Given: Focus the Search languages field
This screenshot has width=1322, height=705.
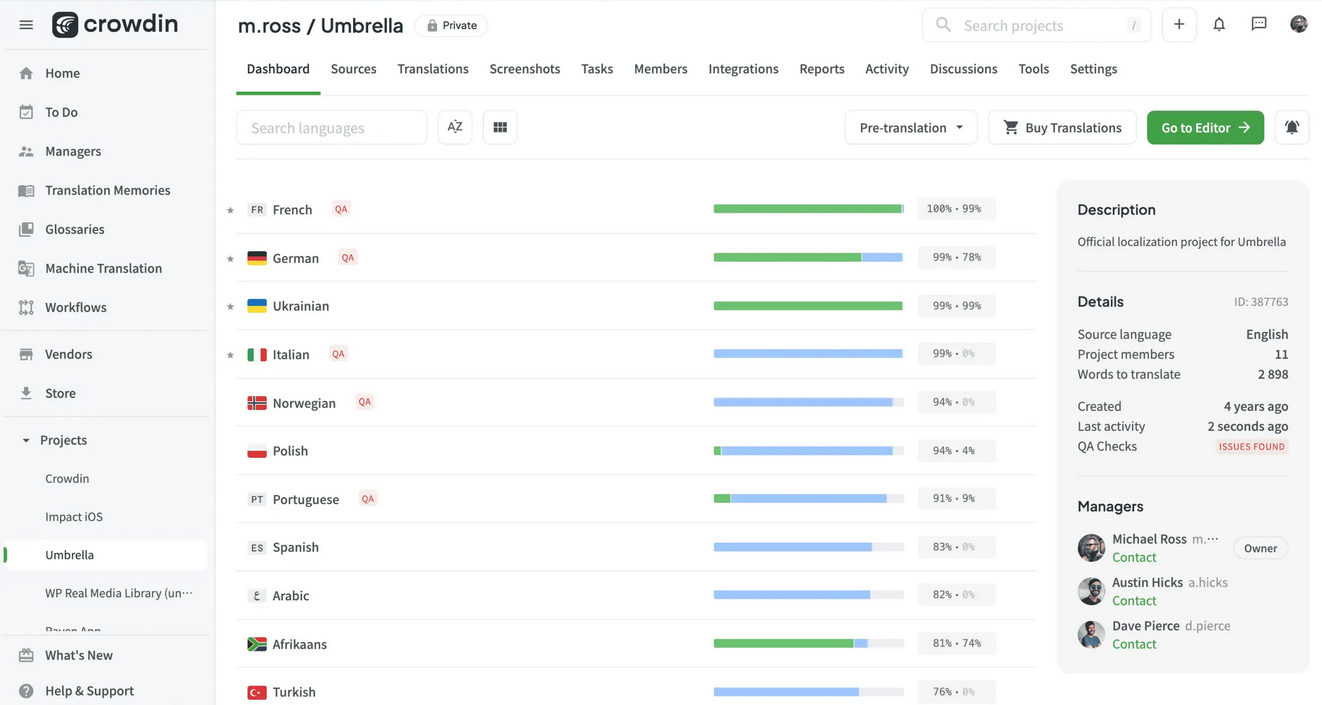Looking at the screenshot, I should click(332, 127).
